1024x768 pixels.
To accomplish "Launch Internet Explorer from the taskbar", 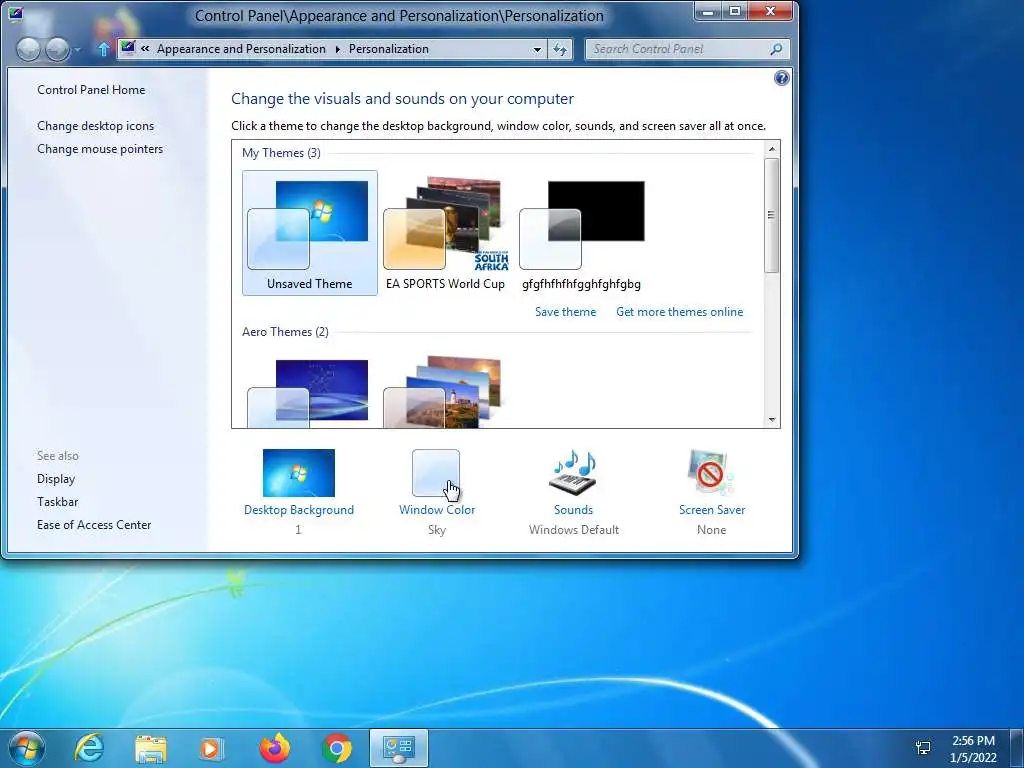I will pyautogui.click(x=89, y=748).
